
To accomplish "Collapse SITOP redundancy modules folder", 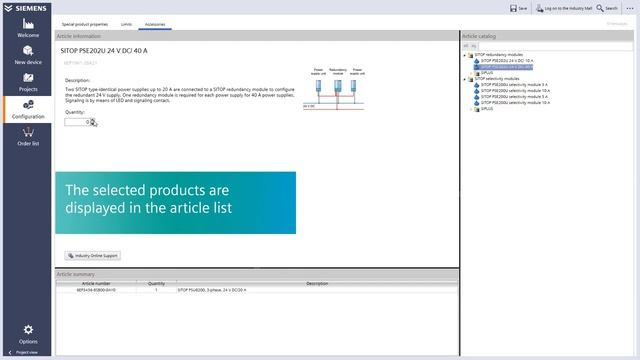I will 464,55.
